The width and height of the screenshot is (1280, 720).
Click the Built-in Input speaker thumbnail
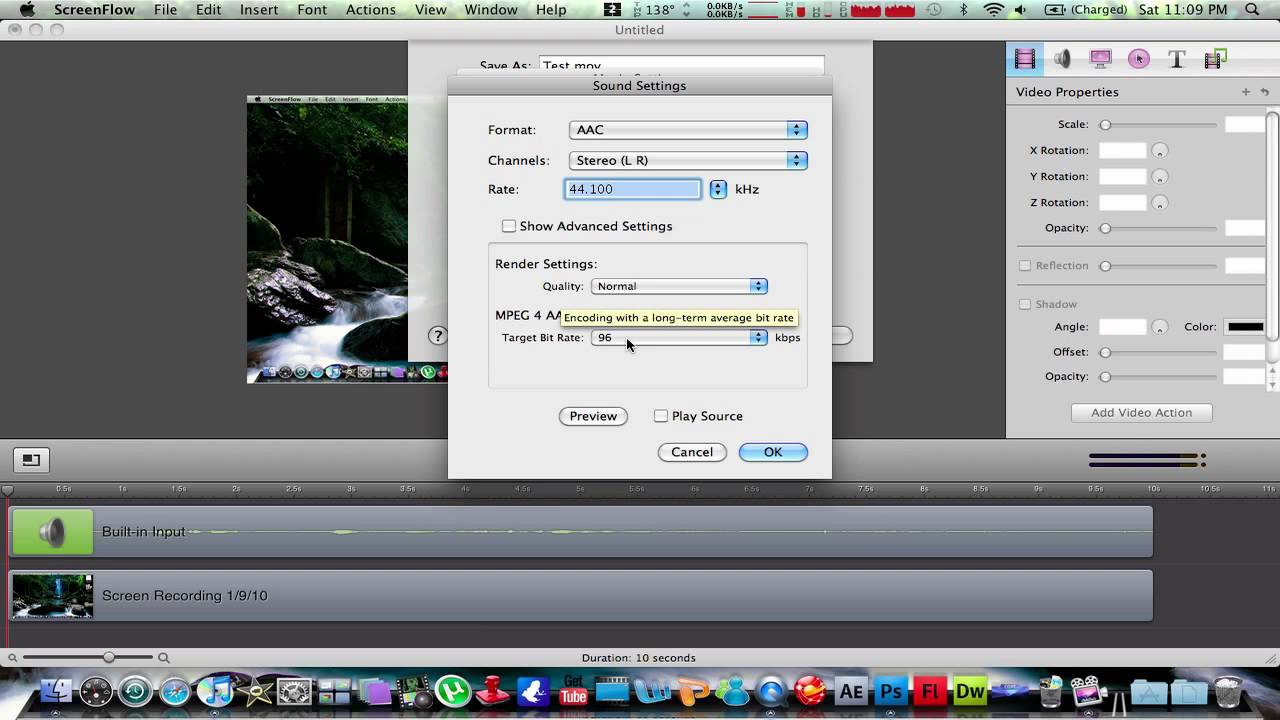point(52,532)
